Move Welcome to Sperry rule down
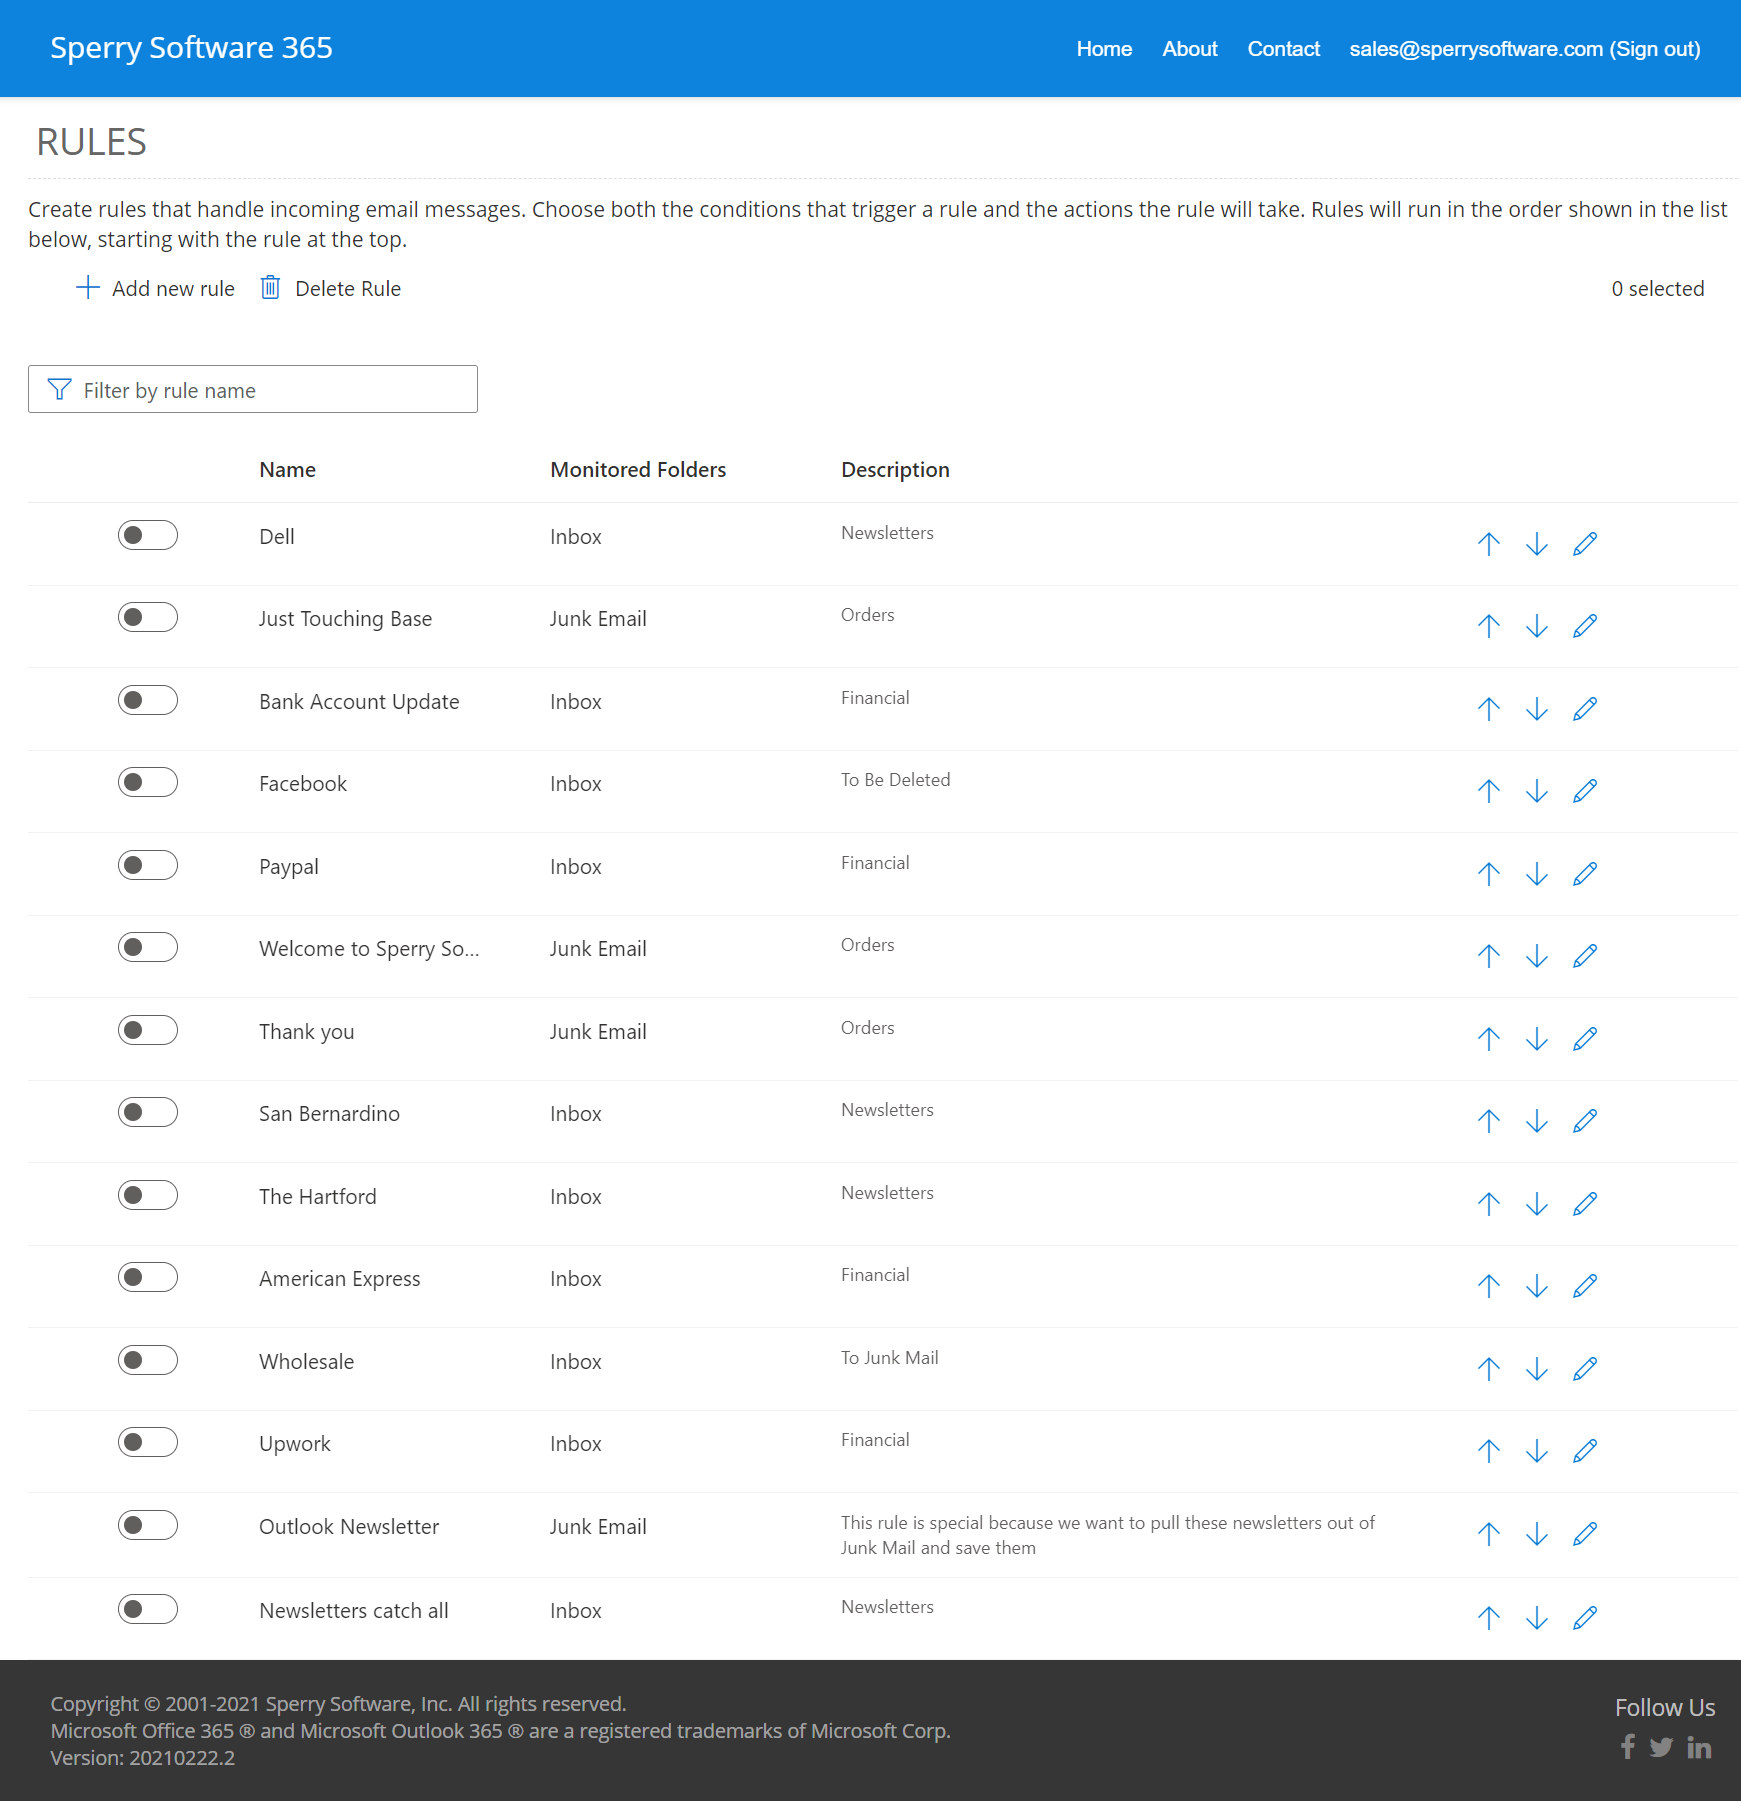1741x1801 pixels. [1536, 956]
